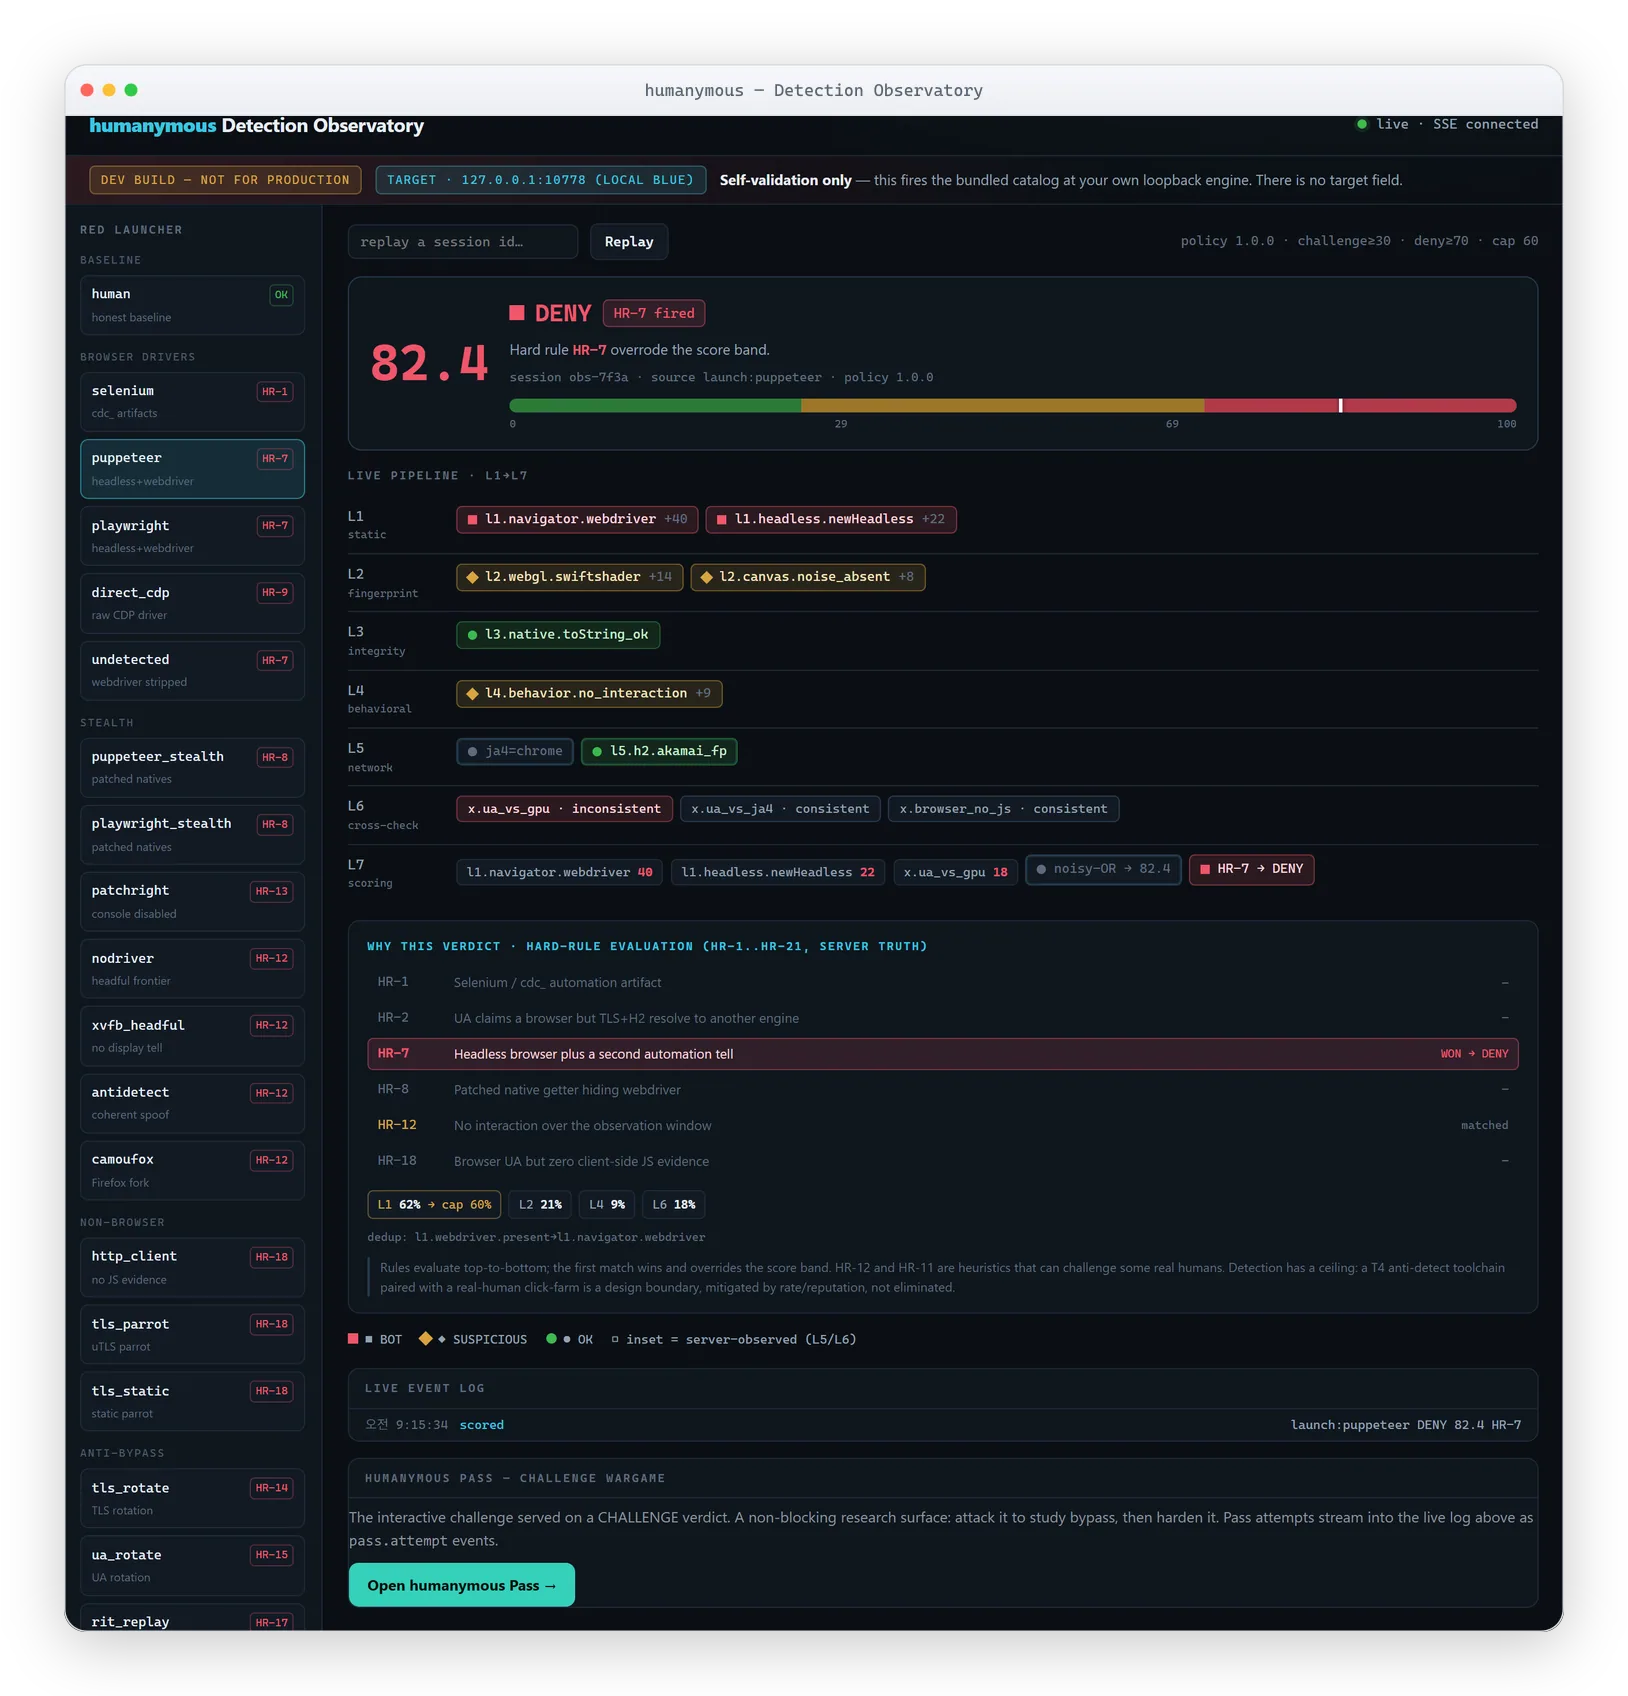Click the l1.headless.newHeadless +22 chip

(831, 519)
